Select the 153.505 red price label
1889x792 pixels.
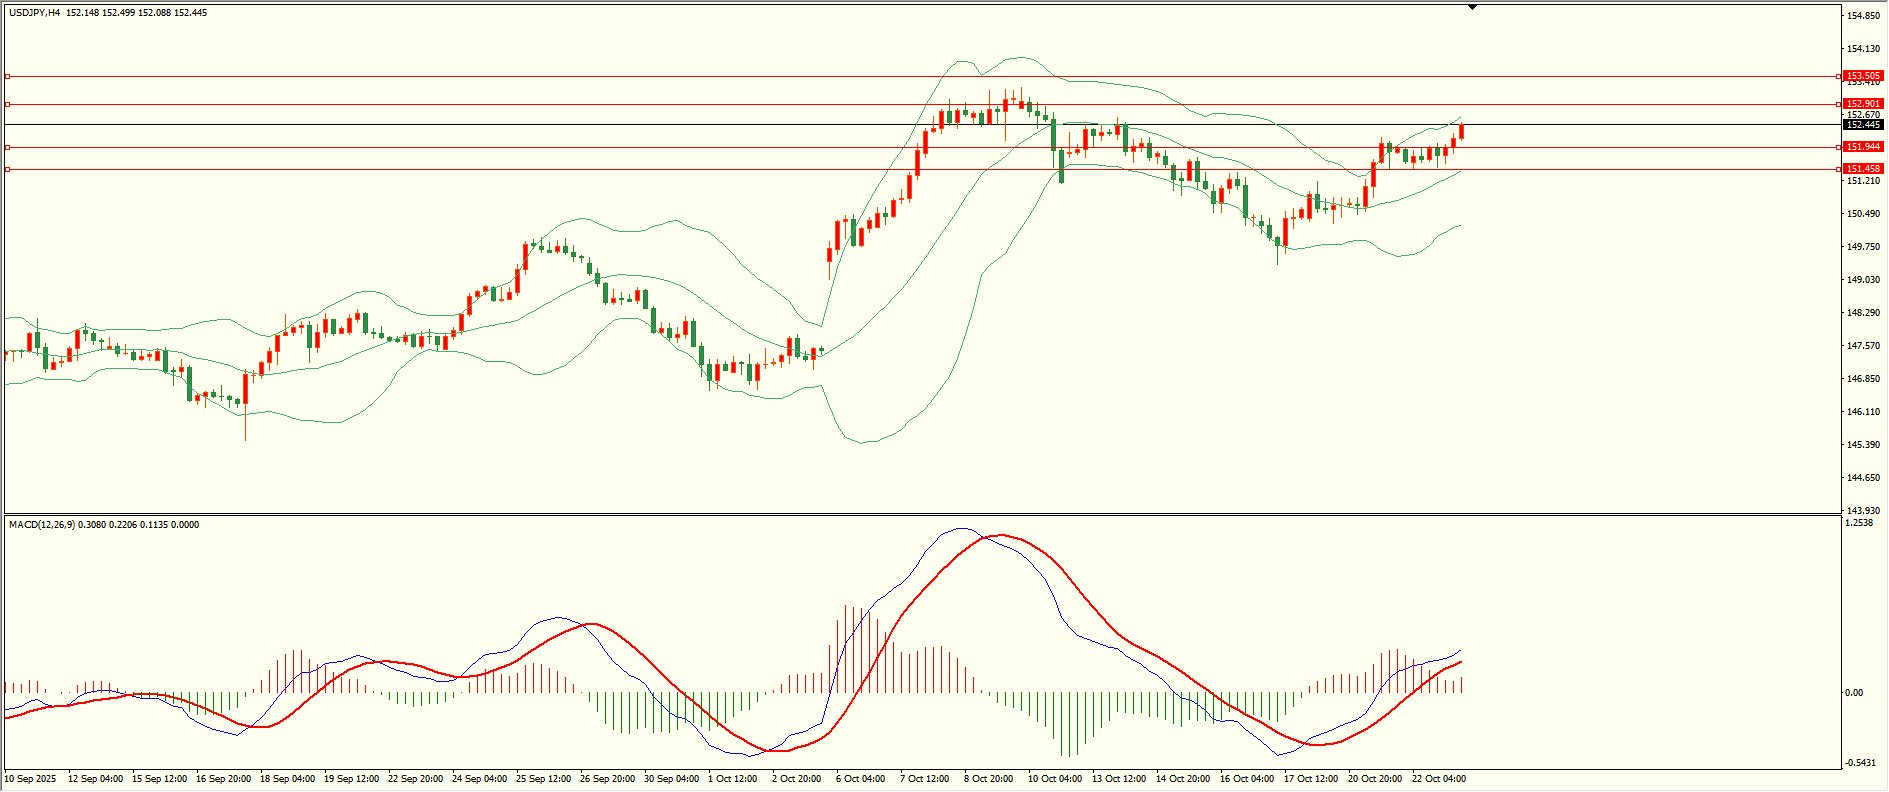coord(1862,76)
